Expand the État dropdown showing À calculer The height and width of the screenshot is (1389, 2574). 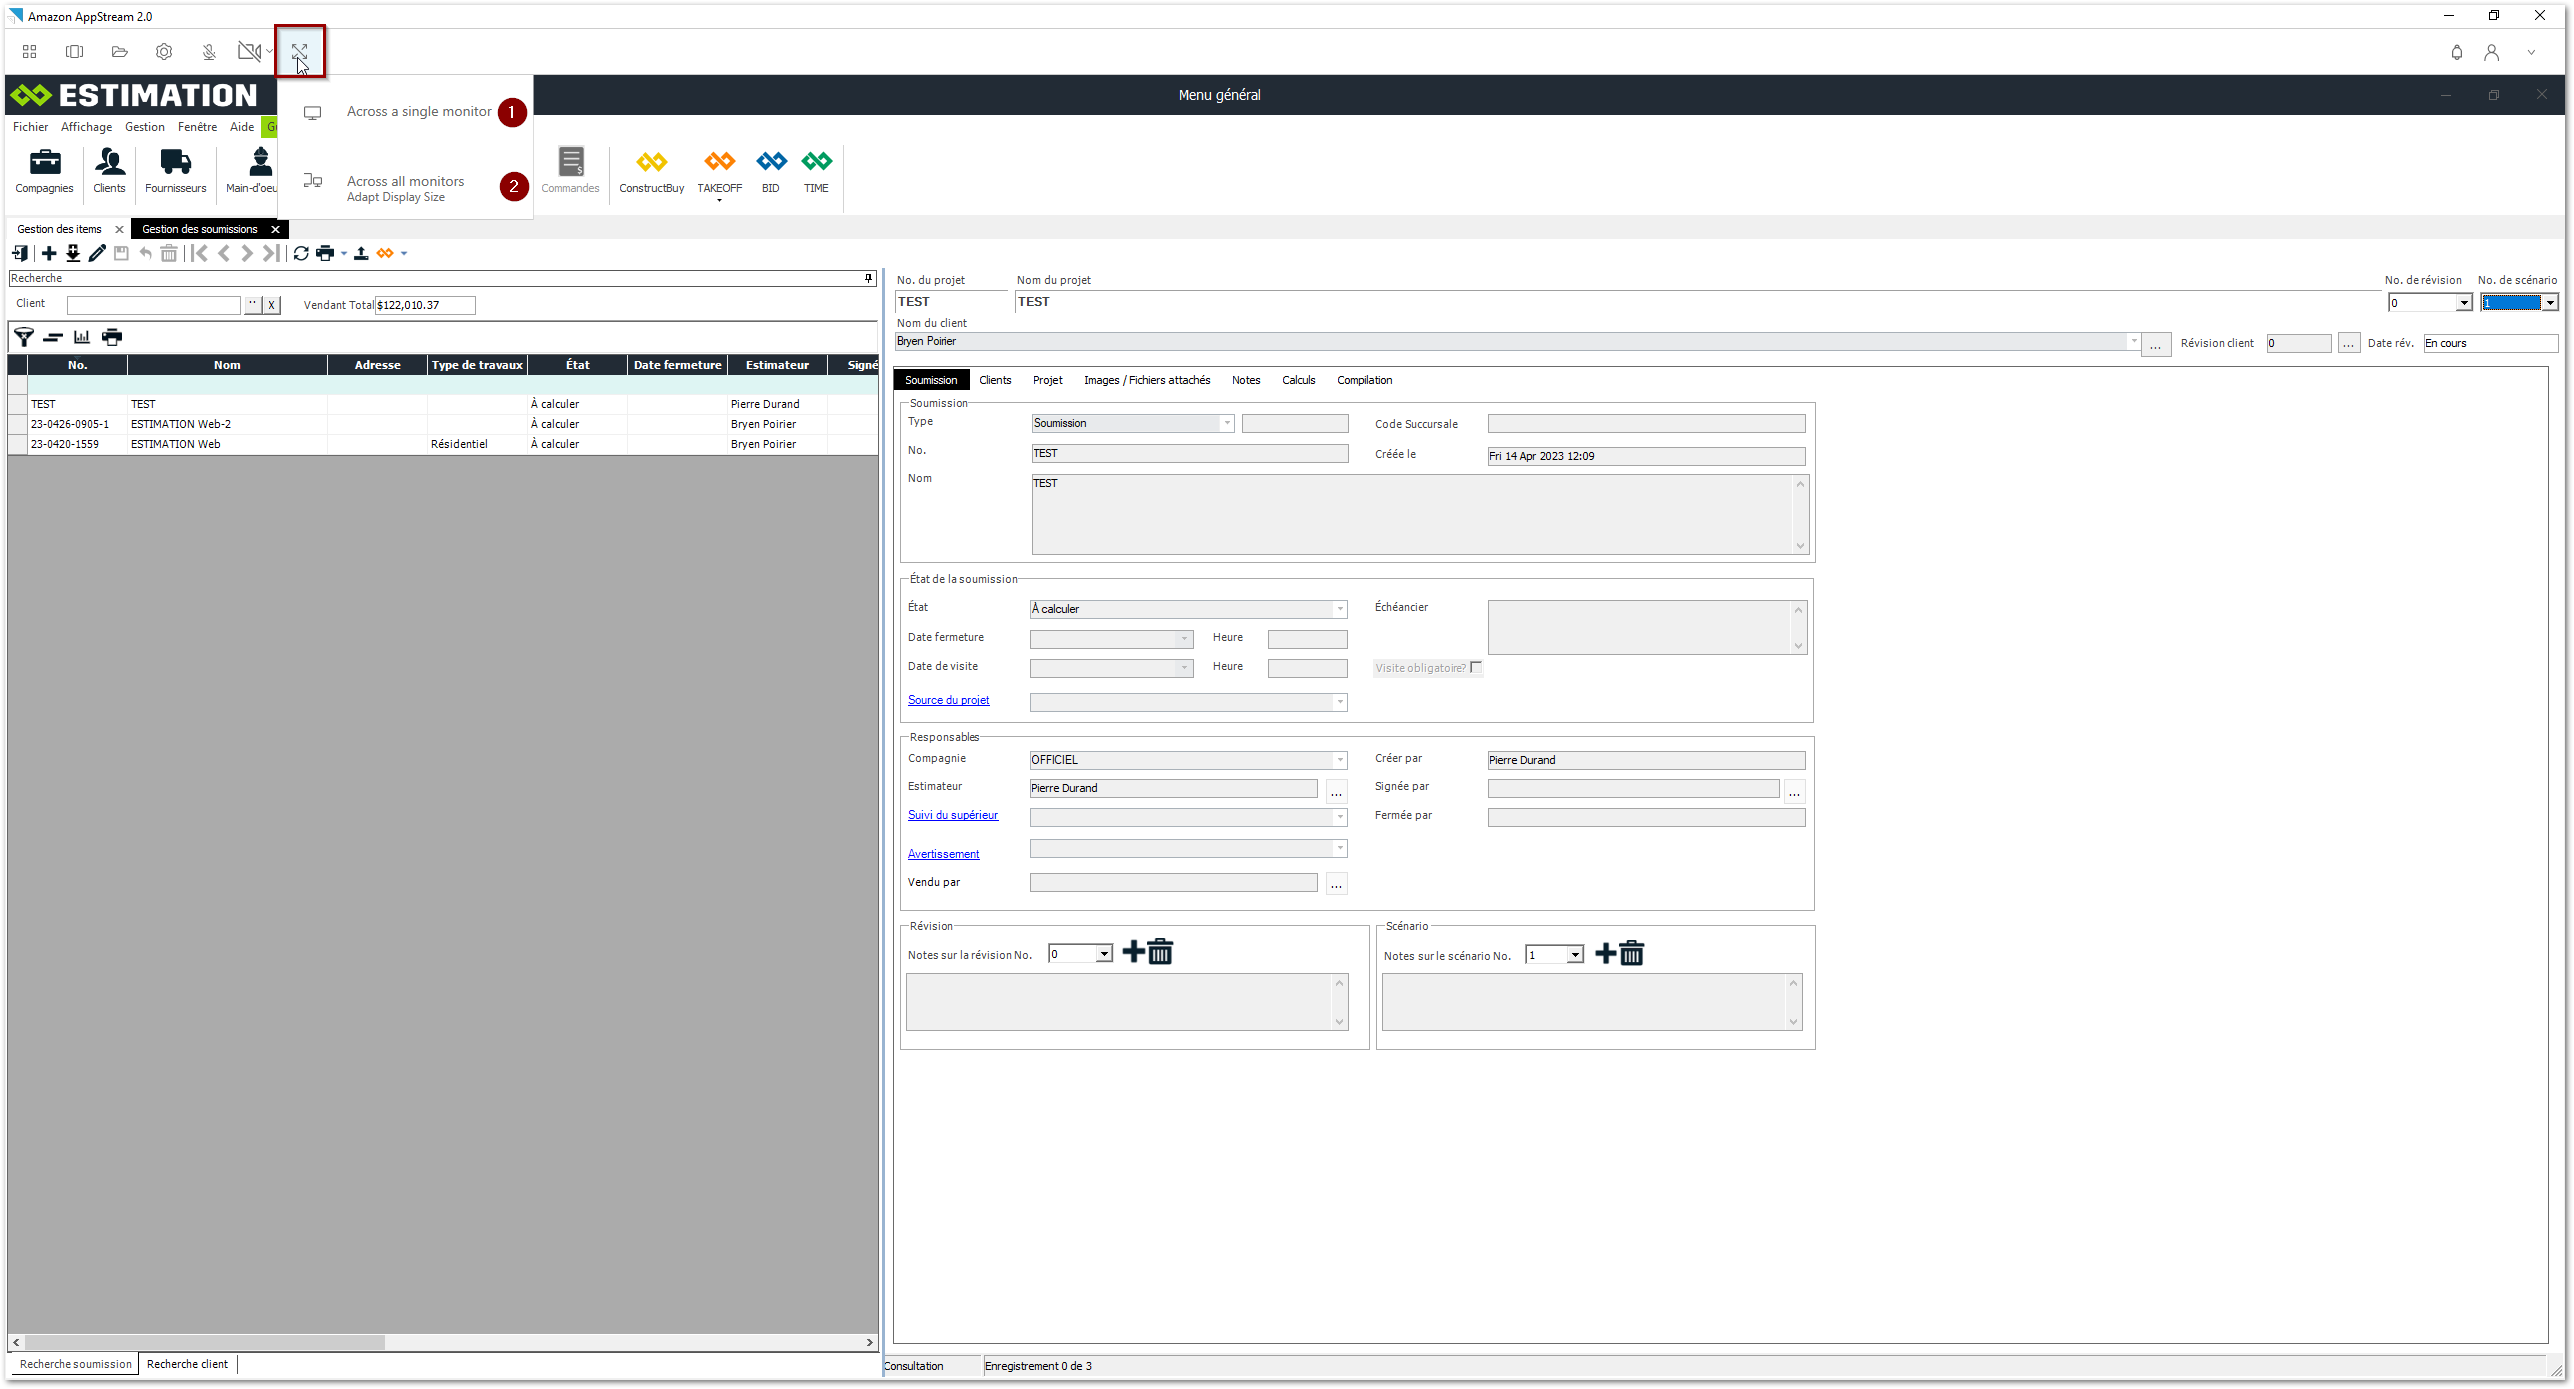pyautogui.click(x=1340, y=610)
